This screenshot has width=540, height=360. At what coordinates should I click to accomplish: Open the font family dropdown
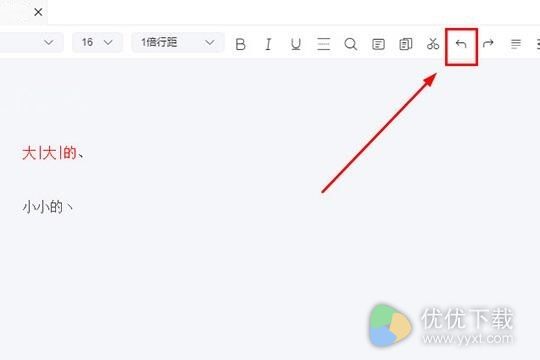click(x=31, y=43)
